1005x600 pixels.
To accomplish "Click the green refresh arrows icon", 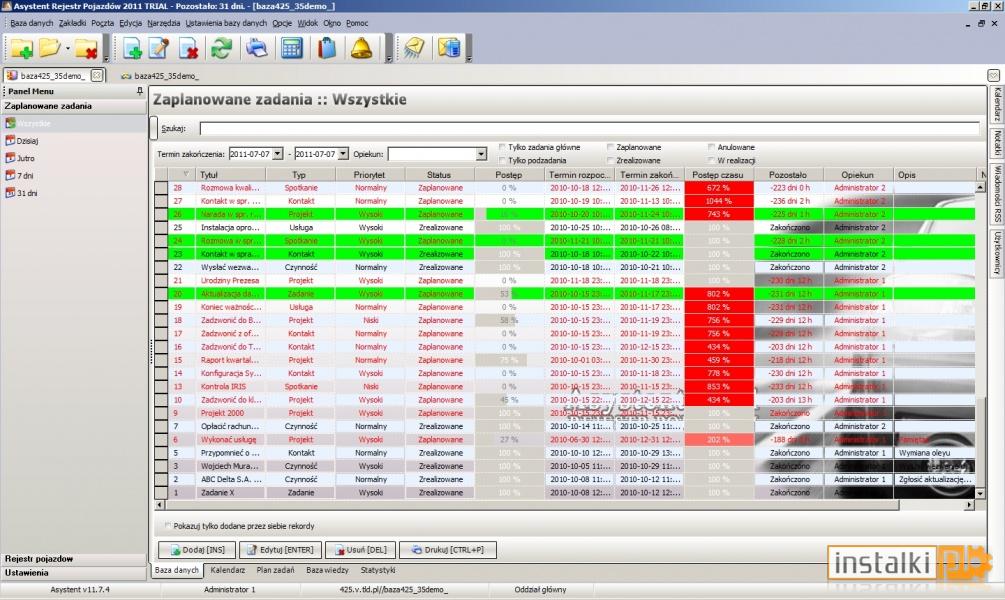I will pos(222,48).
